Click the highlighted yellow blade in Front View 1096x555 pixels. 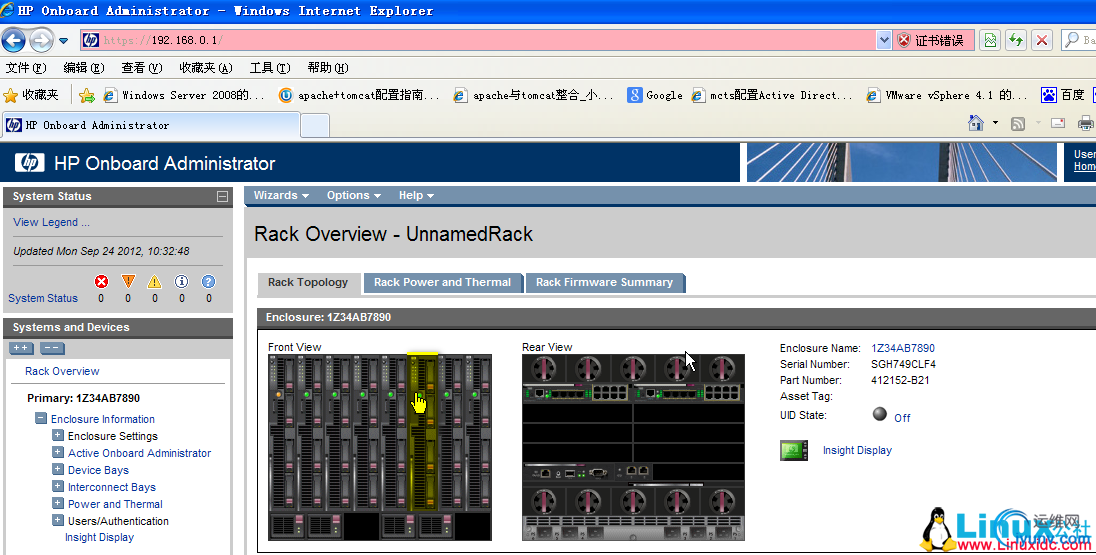click(422, 433)
